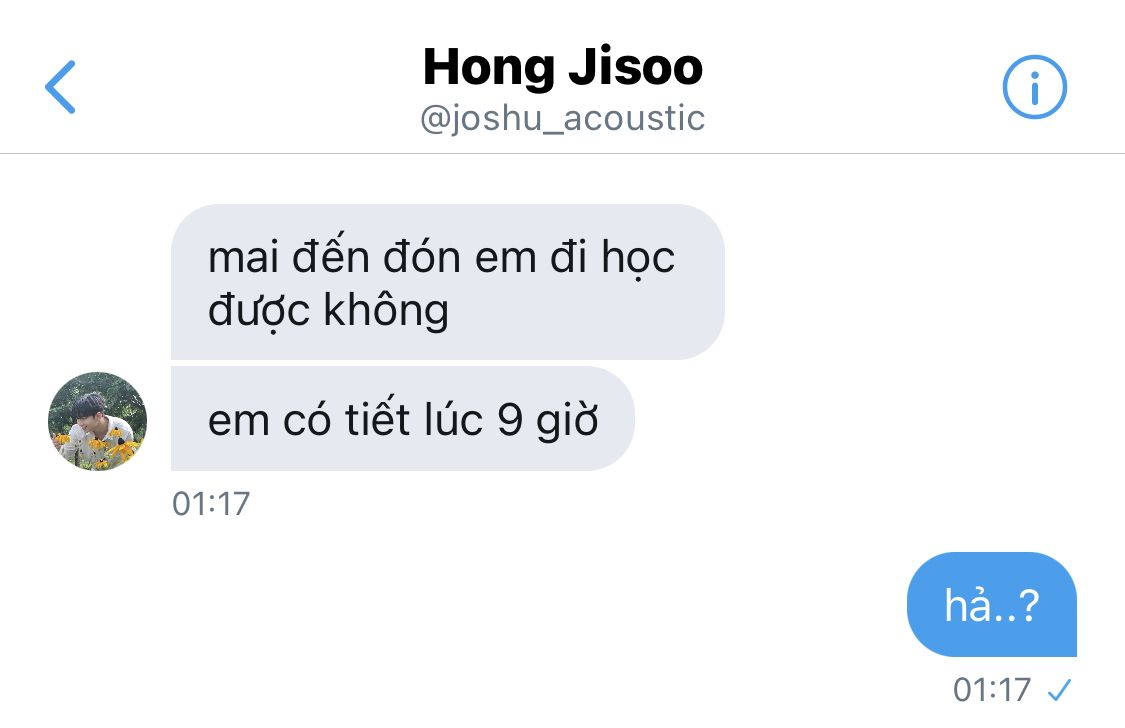Screen dimensions: 1125x728
Task: Go back using the blue chevron arrow
Action: tap(60, 87)
